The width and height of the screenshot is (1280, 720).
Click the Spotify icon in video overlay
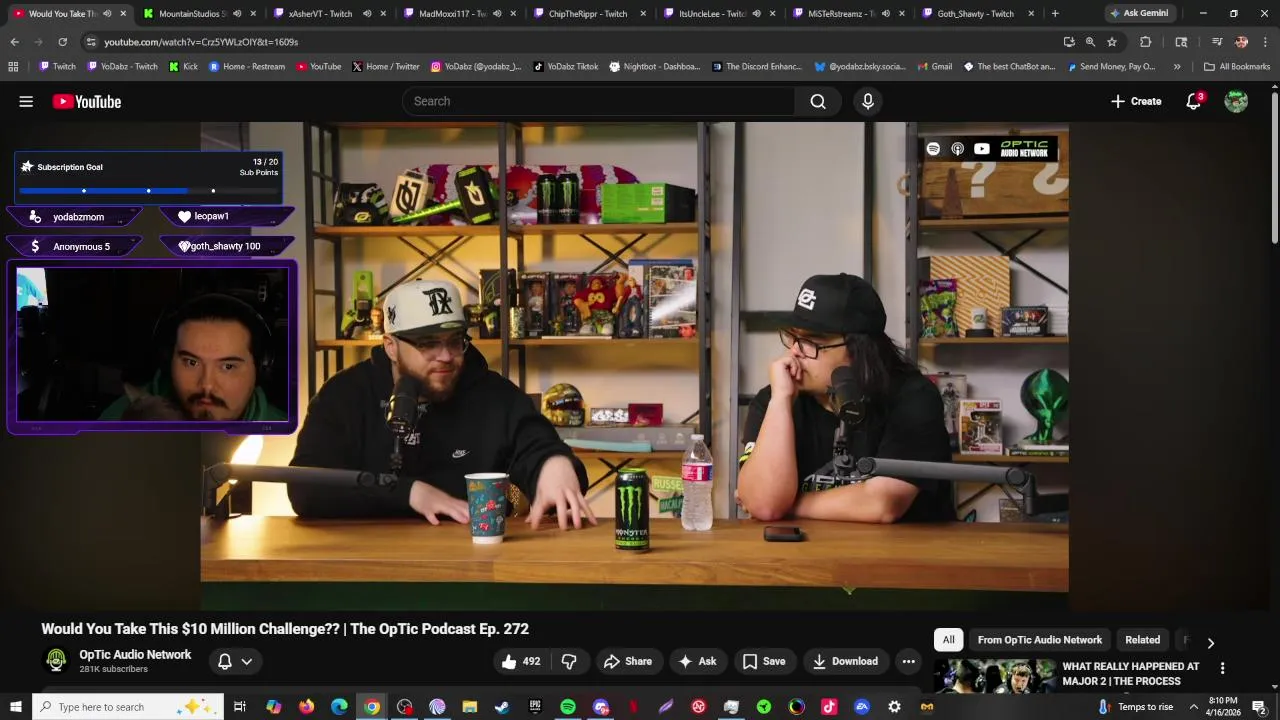pyautogui.click(x=933, y=149)
